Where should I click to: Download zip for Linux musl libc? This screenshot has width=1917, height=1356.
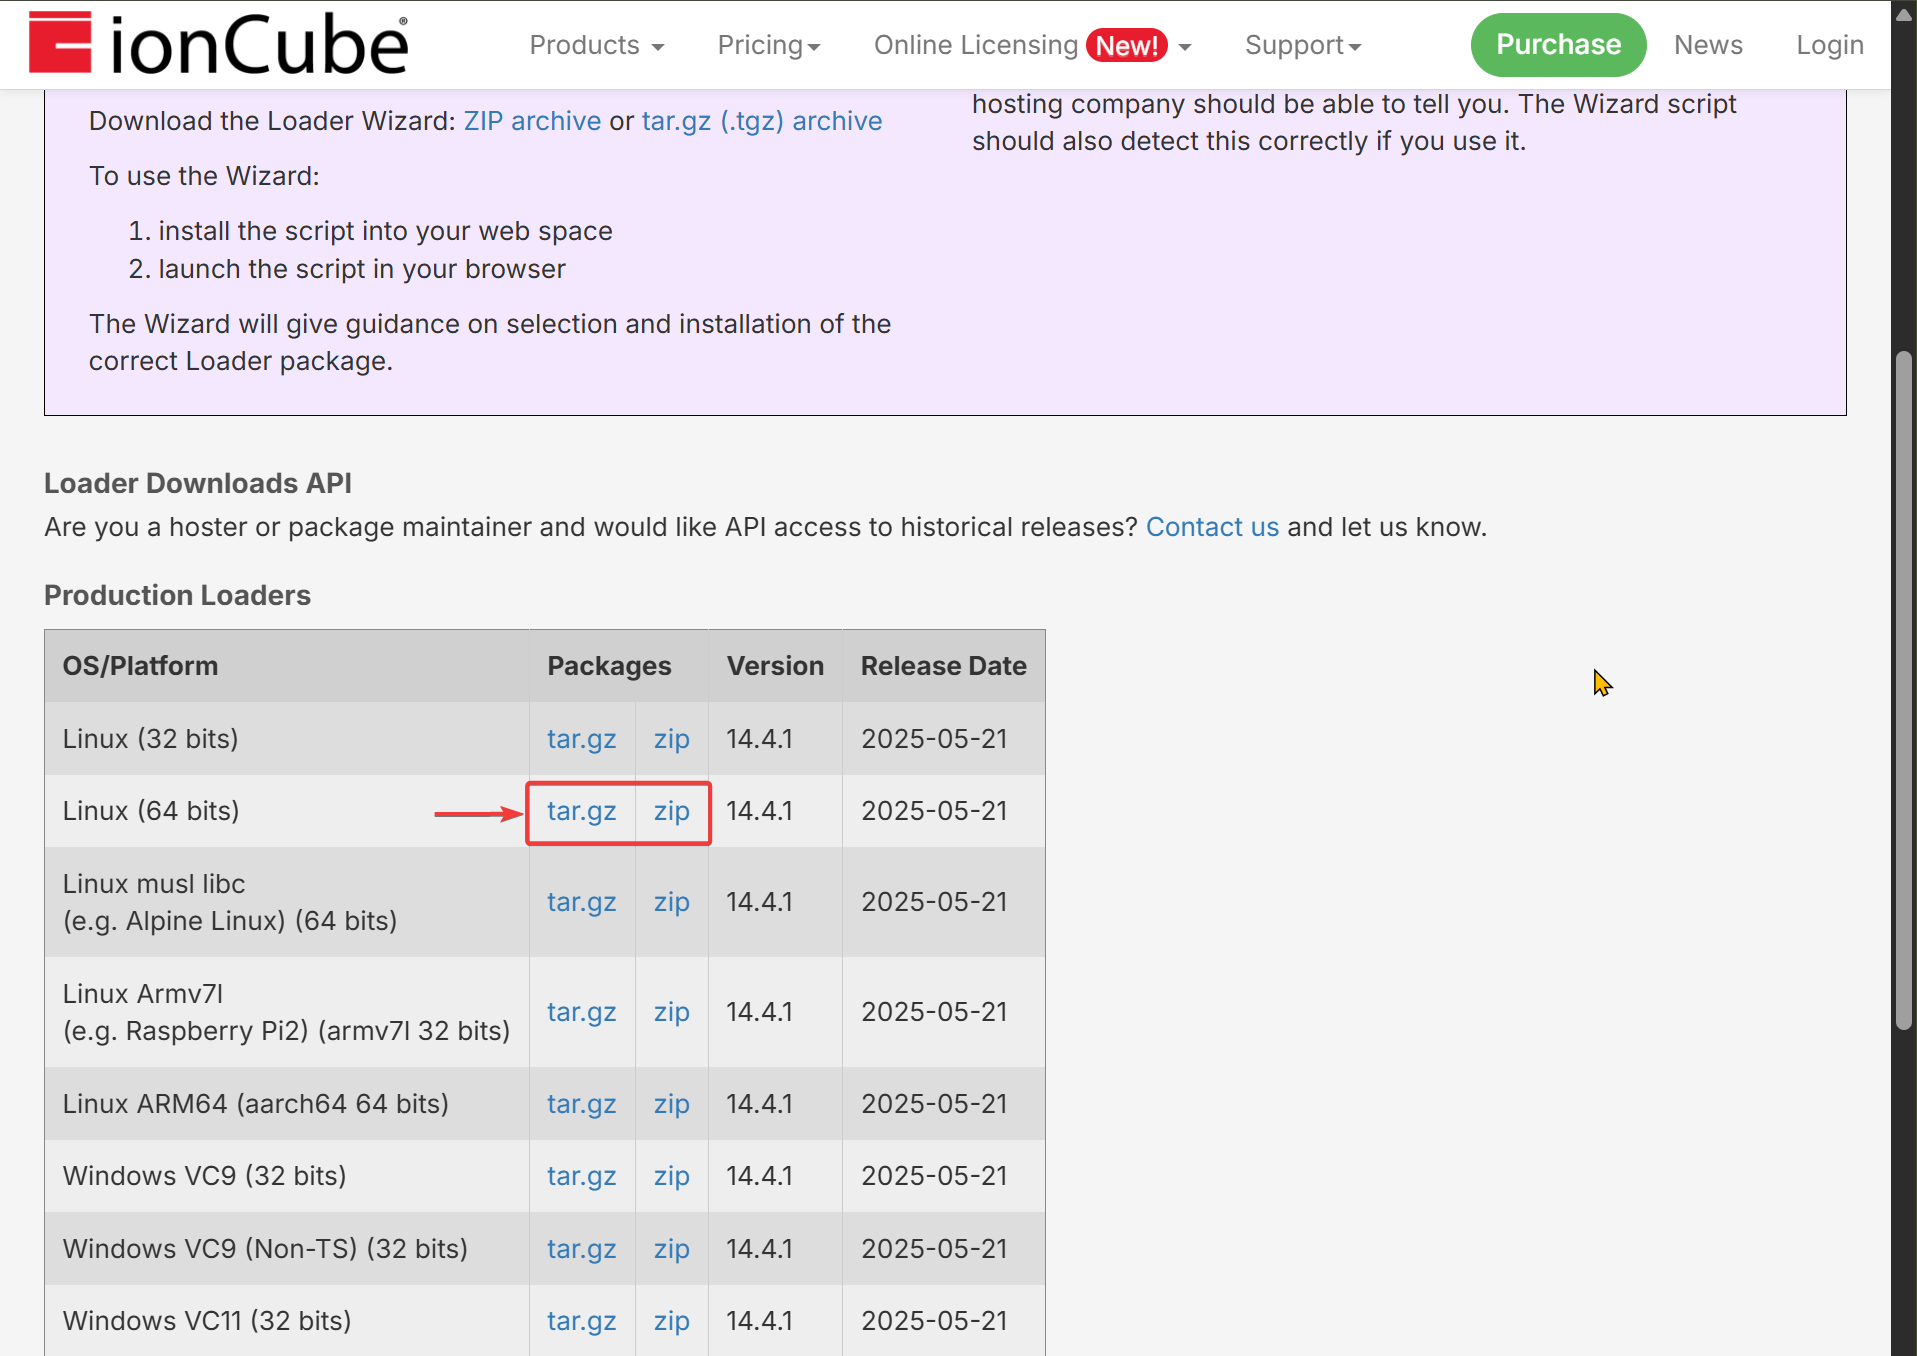671,902
